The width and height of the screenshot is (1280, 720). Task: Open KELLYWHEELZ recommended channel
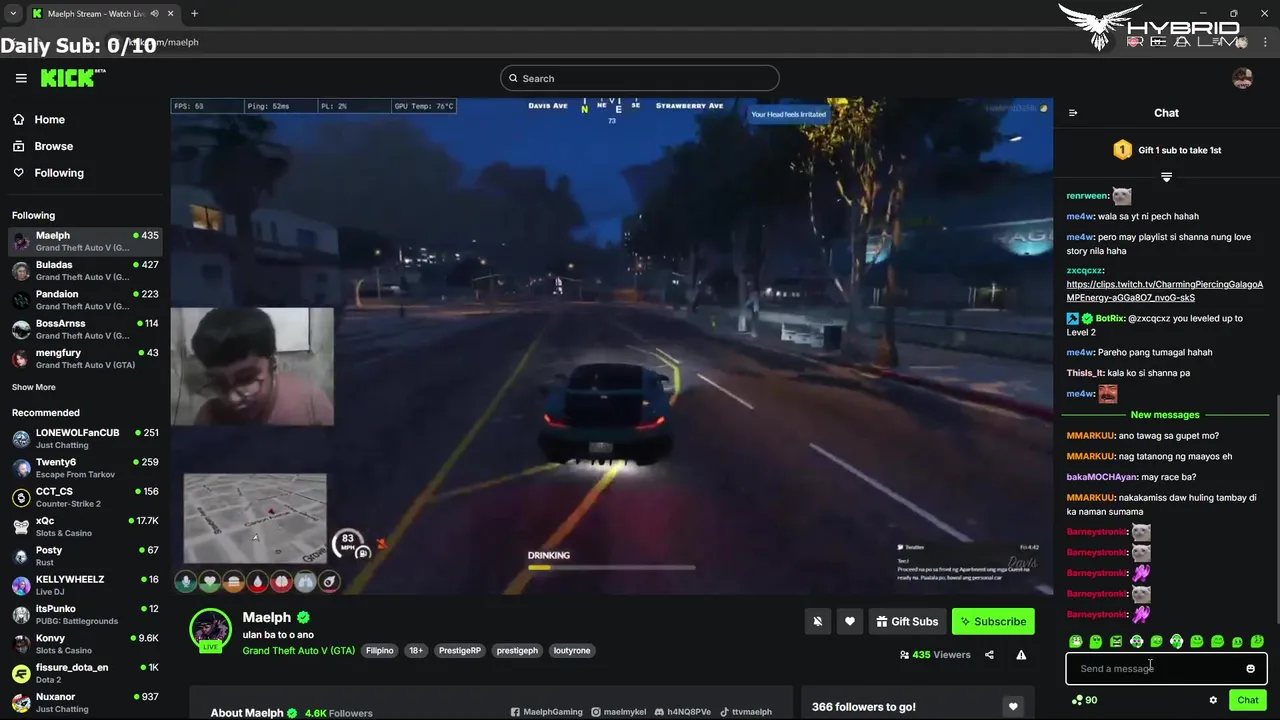pyautogui.click(x=85, y=585)
